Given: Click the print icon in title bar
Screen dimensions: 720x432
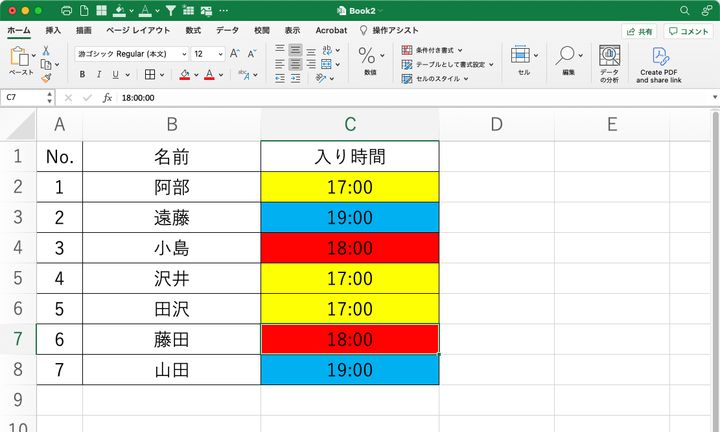Looking at the screenshot, I should click(66, 10).
